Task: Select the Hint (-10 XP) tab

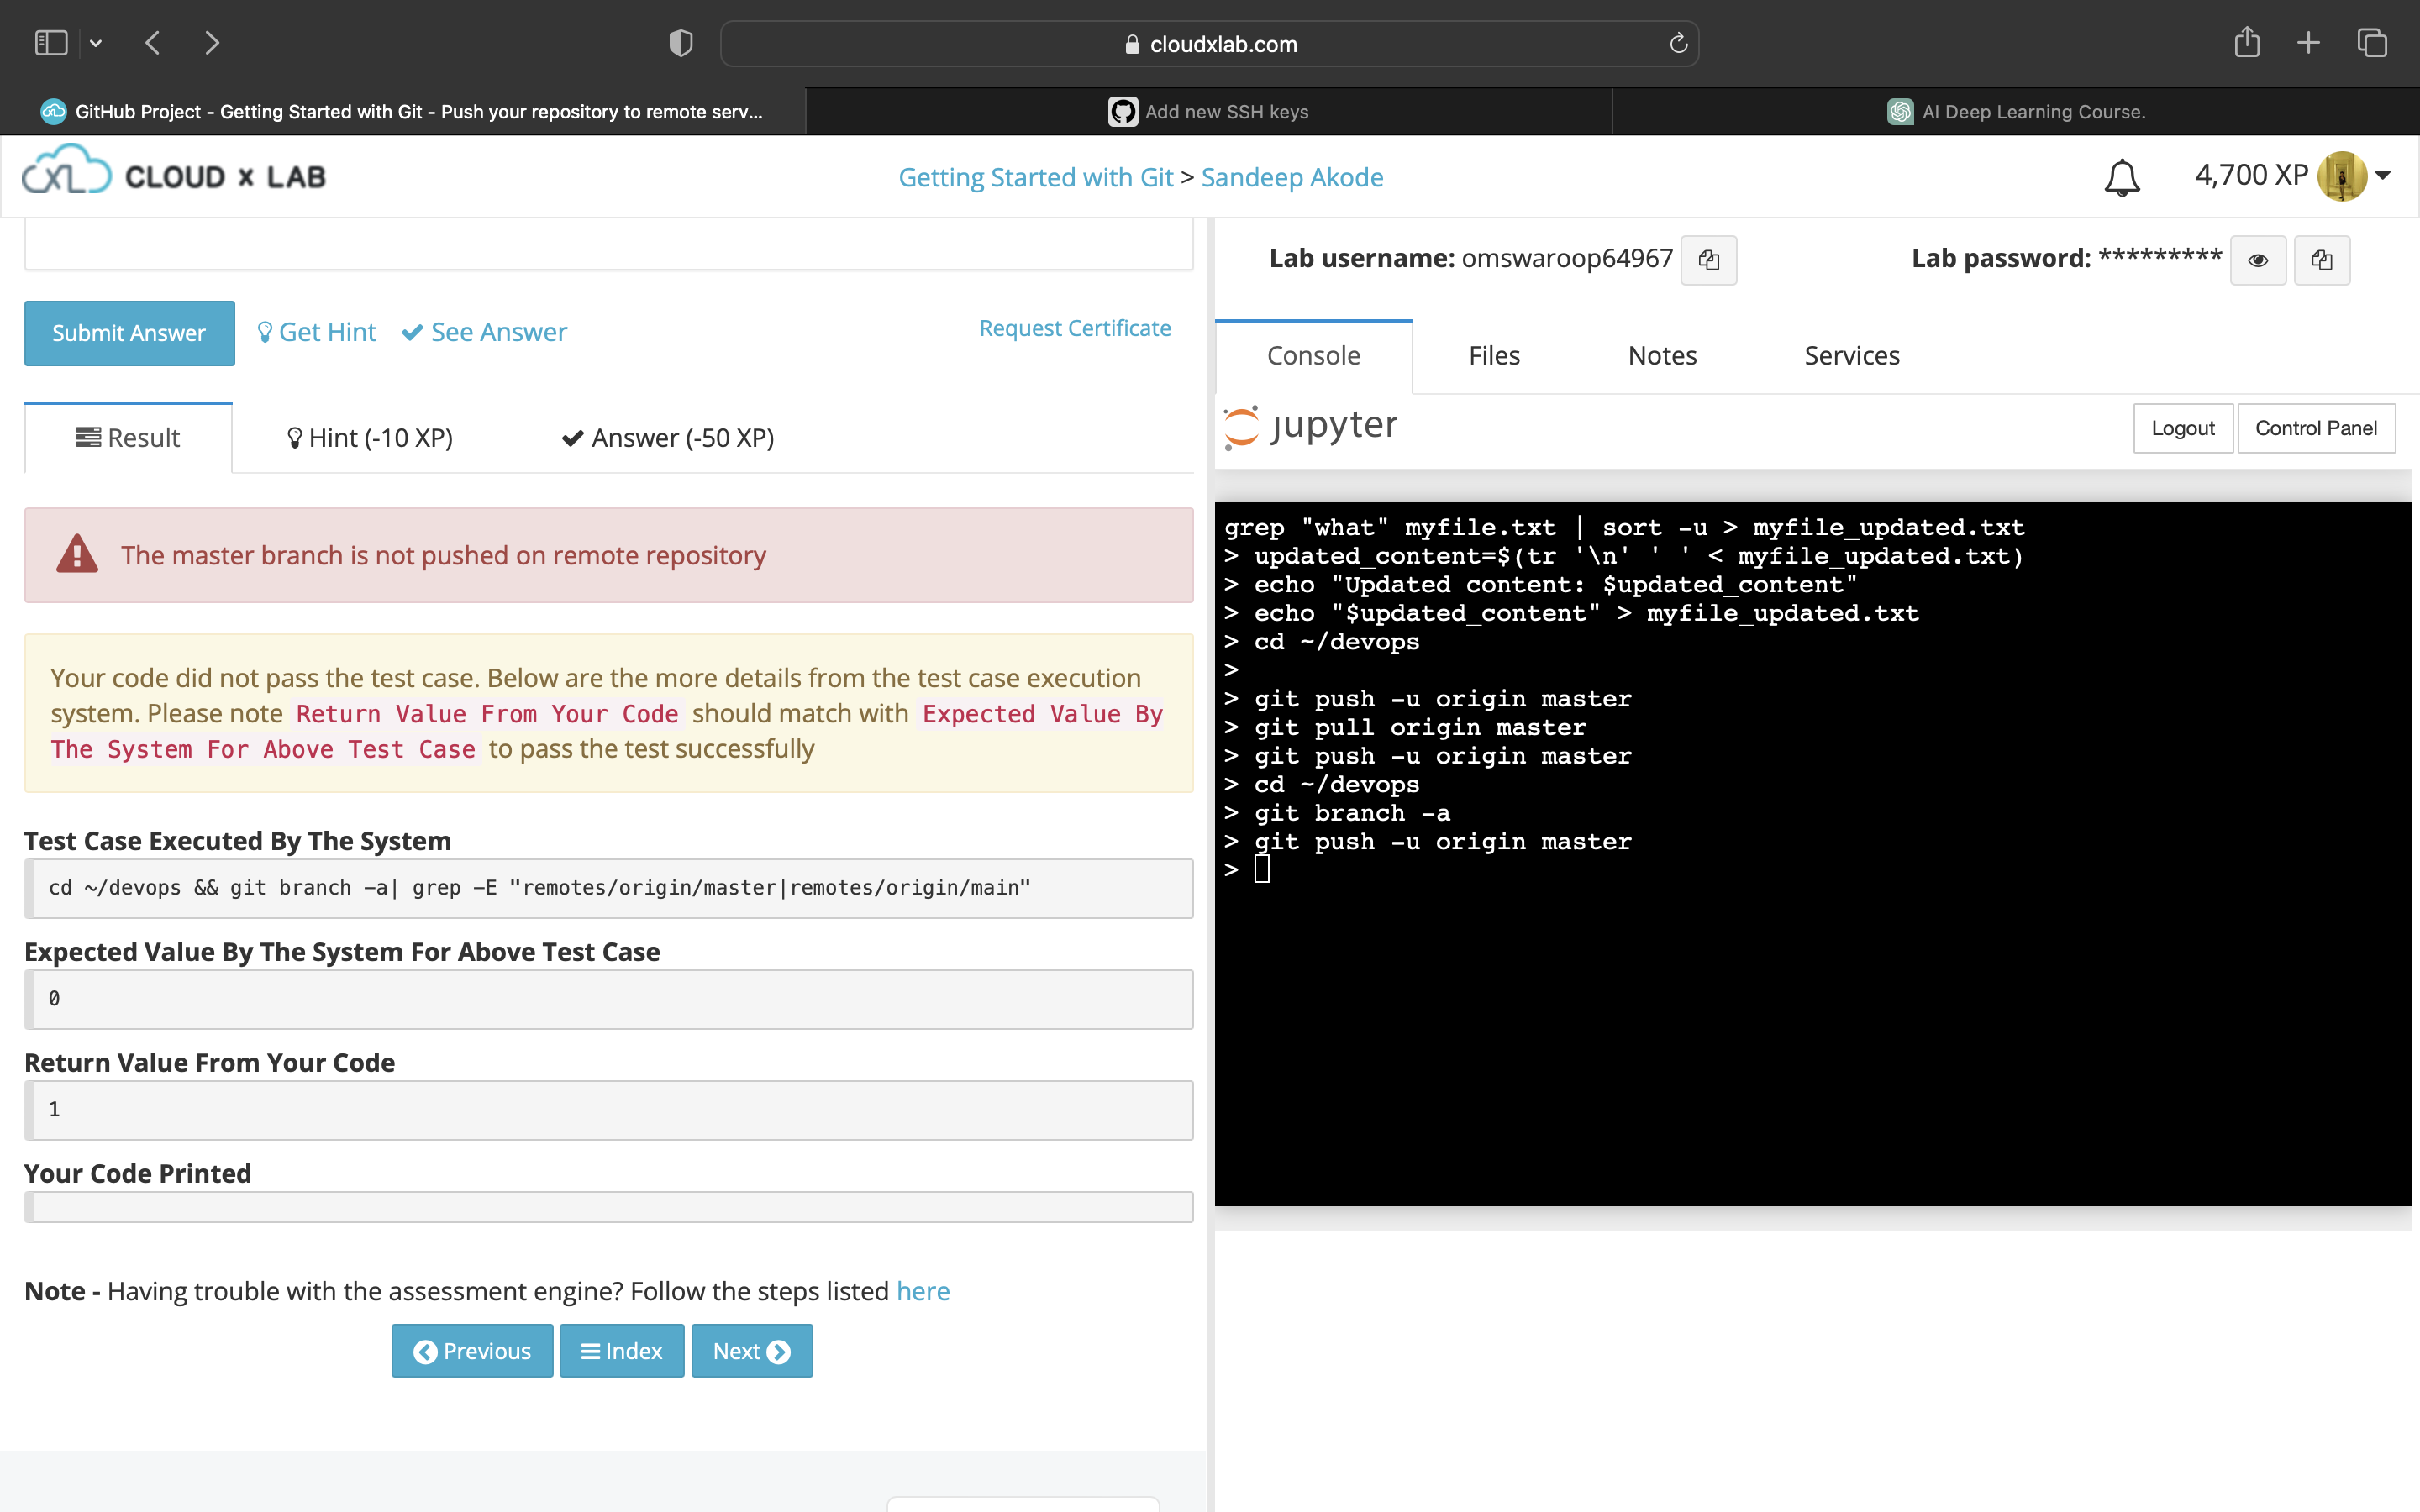Action: (369, 438)
